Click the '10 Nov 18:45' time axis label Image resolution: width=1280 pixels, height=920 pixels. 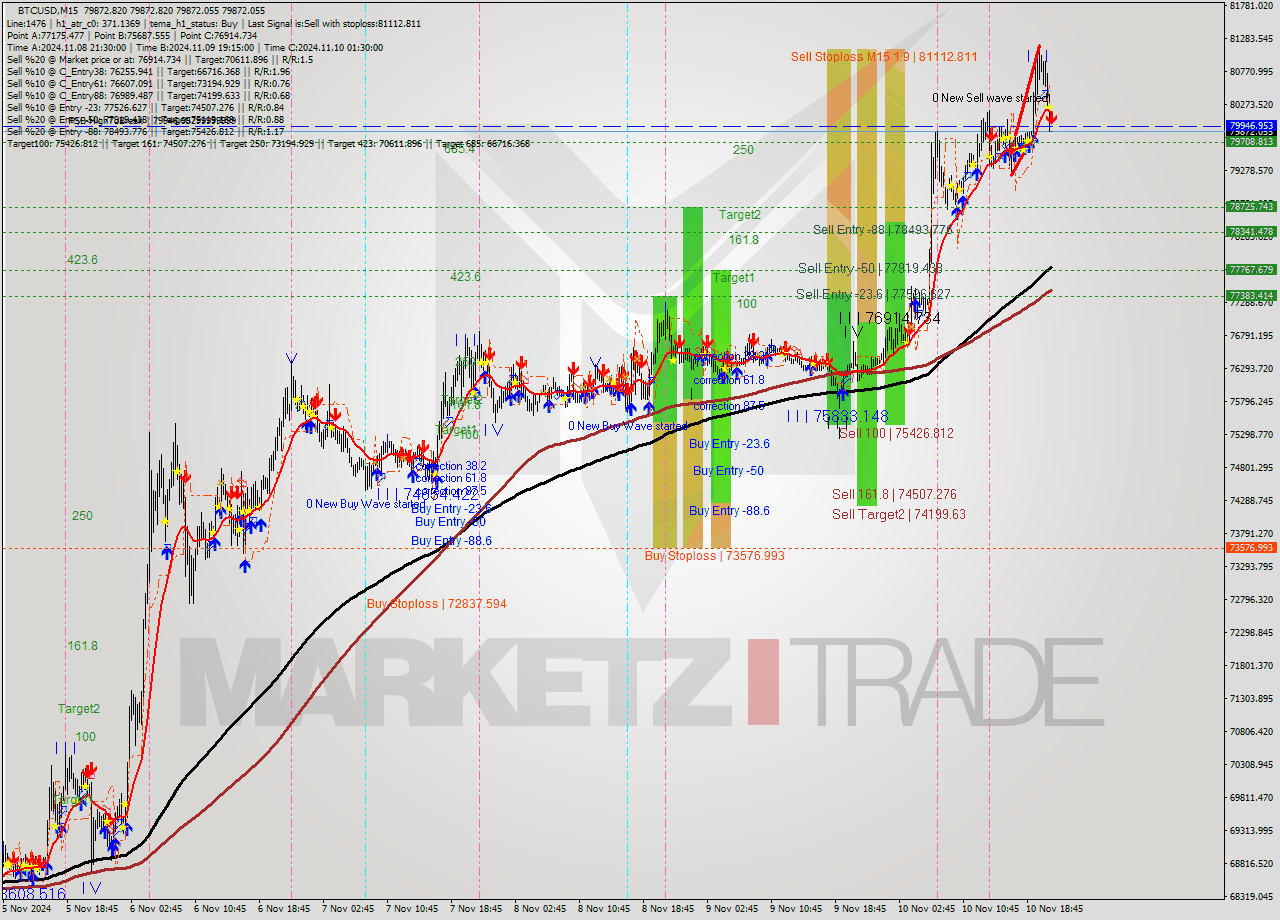coord(1054,910)
